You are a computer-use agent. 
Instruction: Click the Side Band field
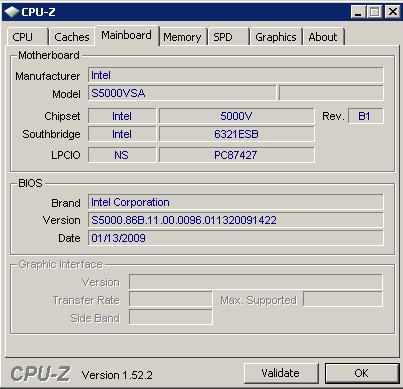[171, 317]
